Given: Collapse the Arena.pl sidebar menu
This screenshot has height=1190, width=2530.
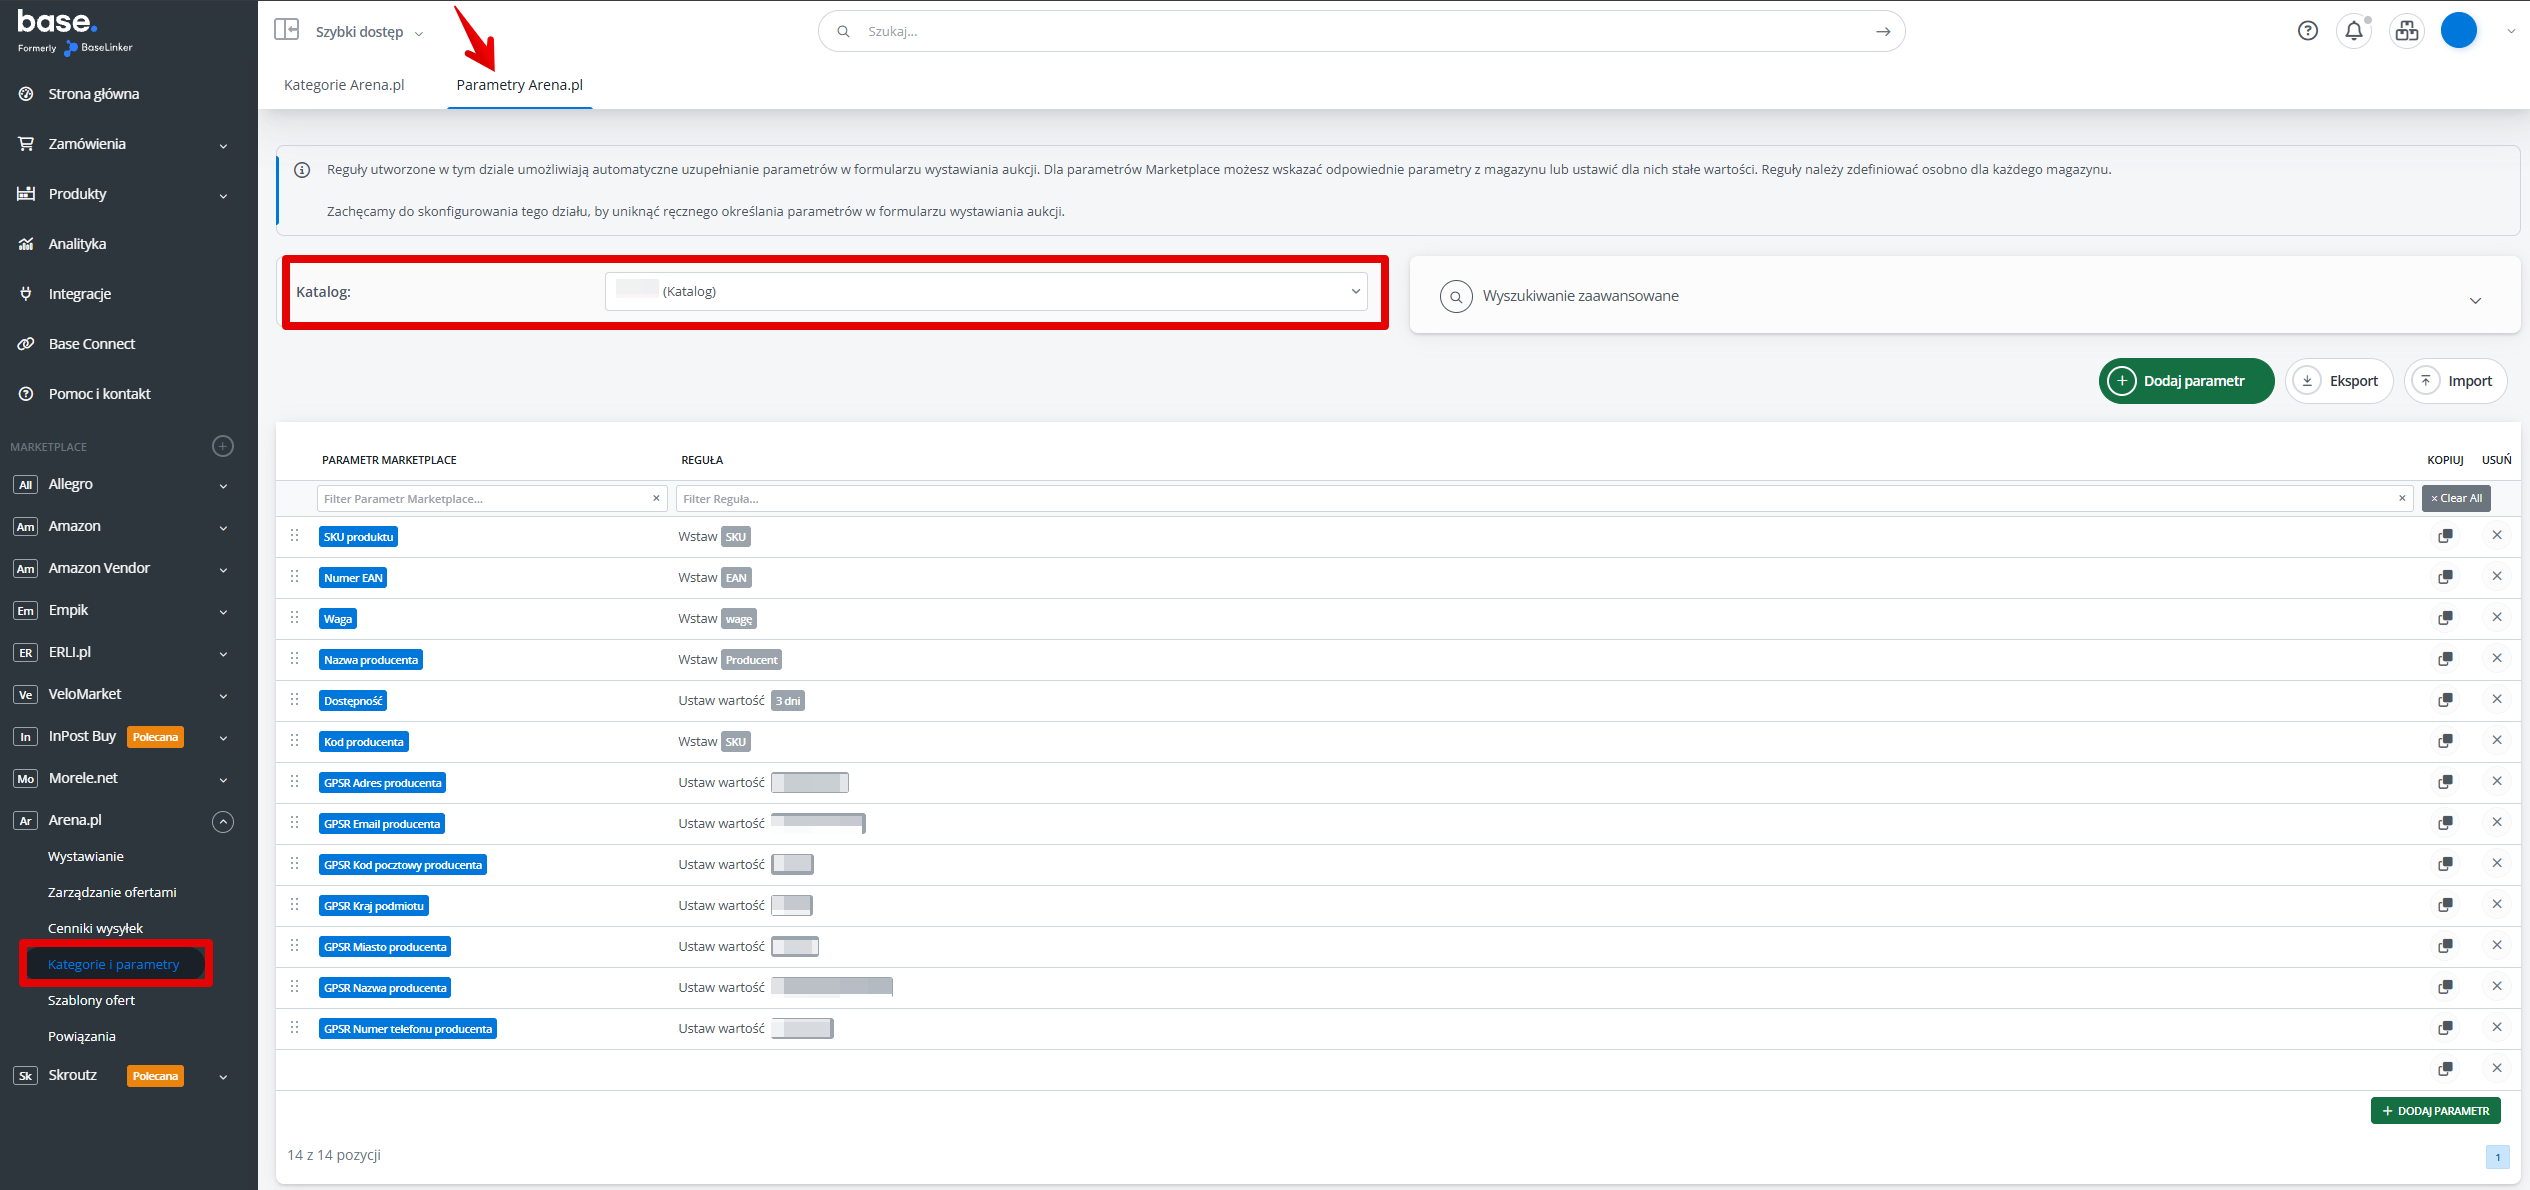Looking at the screenshot, I should click(x=223, y=822).
